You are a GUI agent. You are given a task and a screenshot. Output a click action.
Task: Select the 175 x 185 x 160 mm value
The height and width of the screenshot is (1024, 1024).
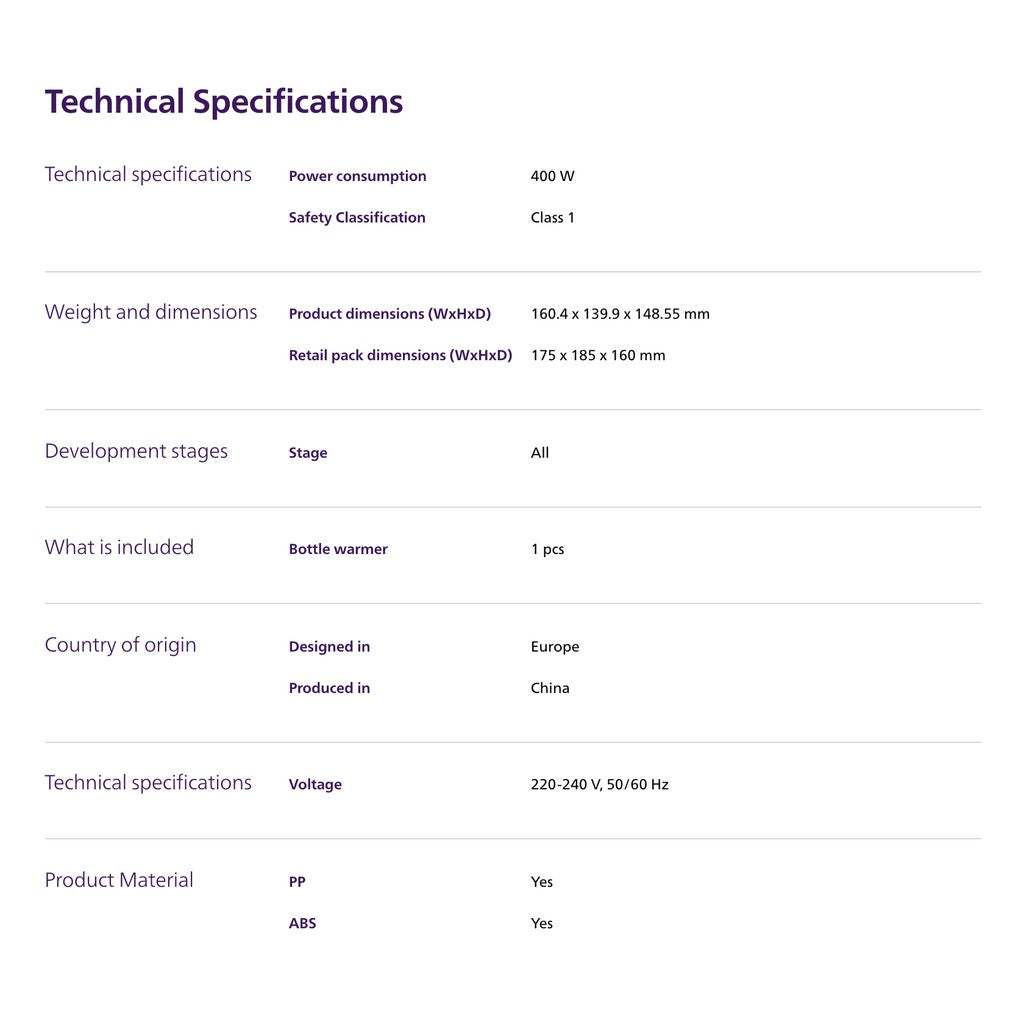coord(598,355)
